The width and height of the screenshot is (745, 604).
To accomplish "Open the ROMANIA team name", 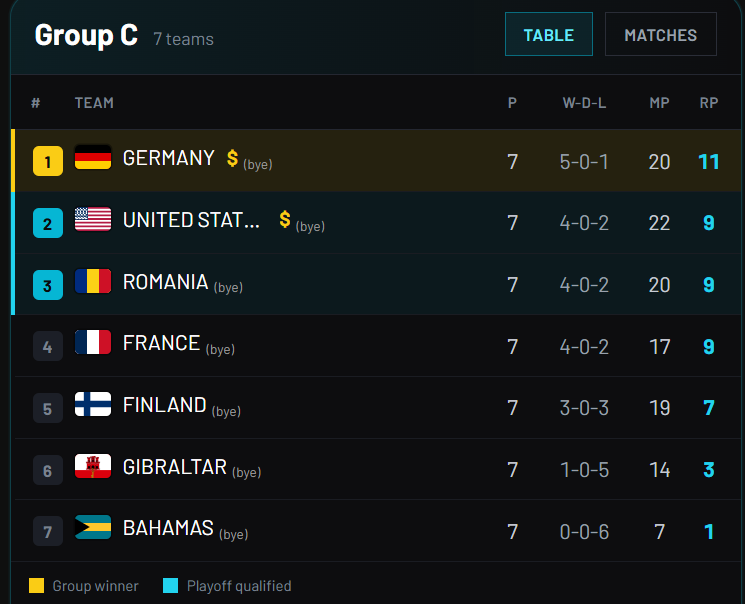I will [165, 282].
